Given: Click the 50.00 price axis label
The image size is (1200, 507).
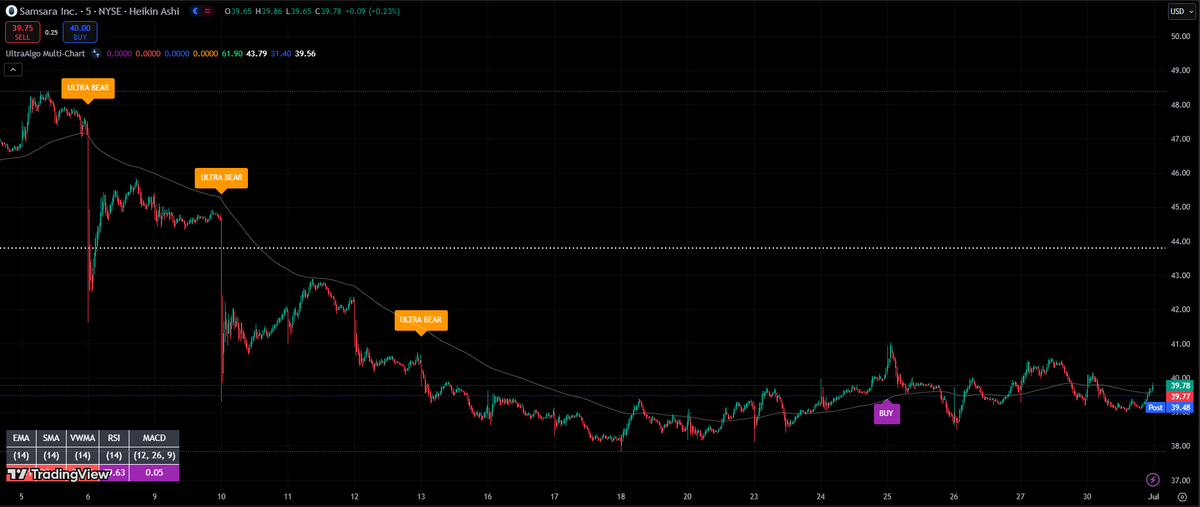Looking at the screenshot, I should (1179, 36).
